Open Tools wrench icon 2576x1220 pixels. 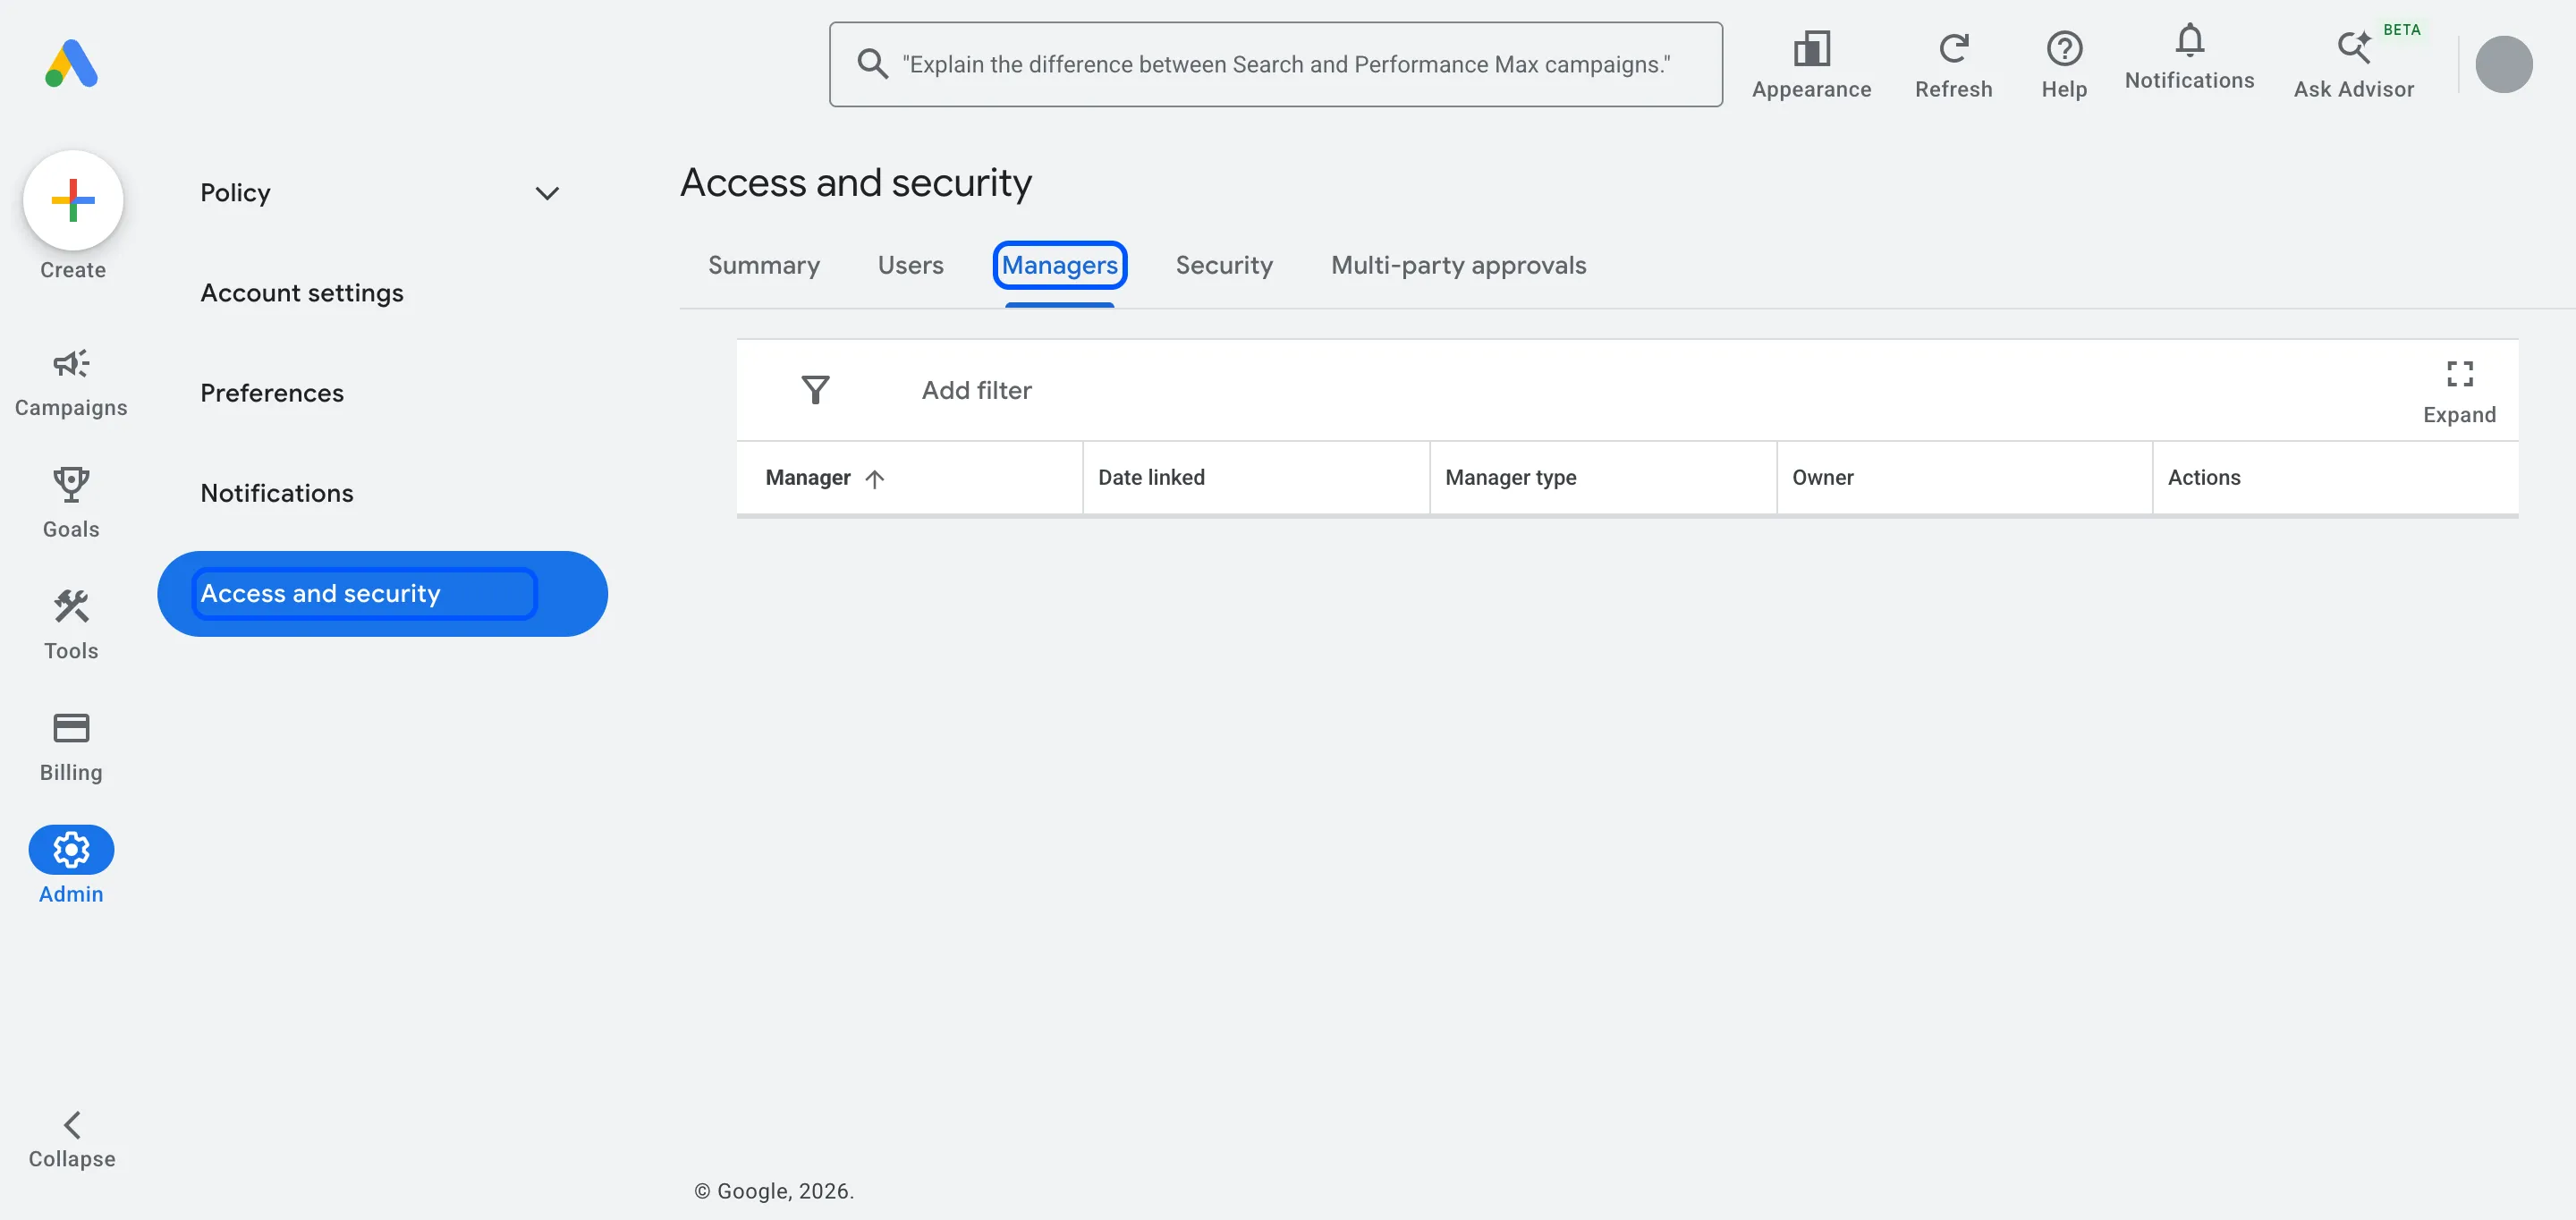point(71,606)
